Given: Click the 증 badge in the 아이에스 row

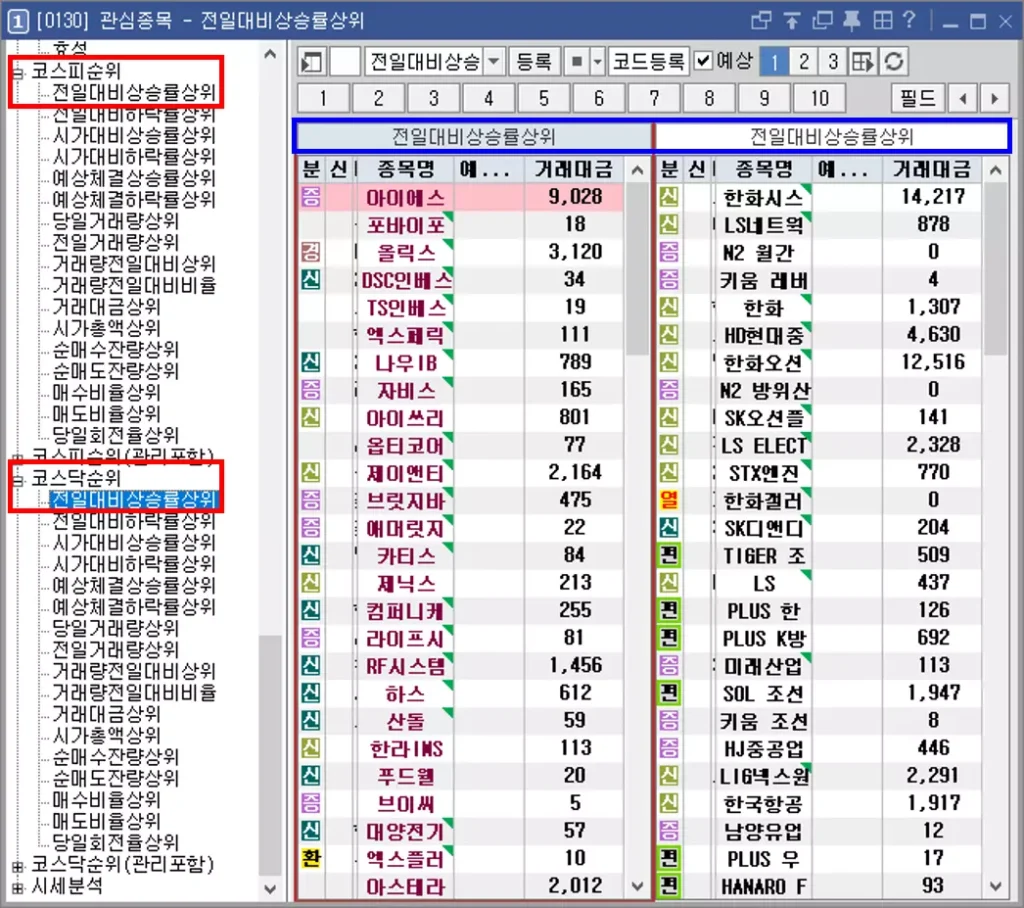Looking at the screenshot, I should point(311,197).
